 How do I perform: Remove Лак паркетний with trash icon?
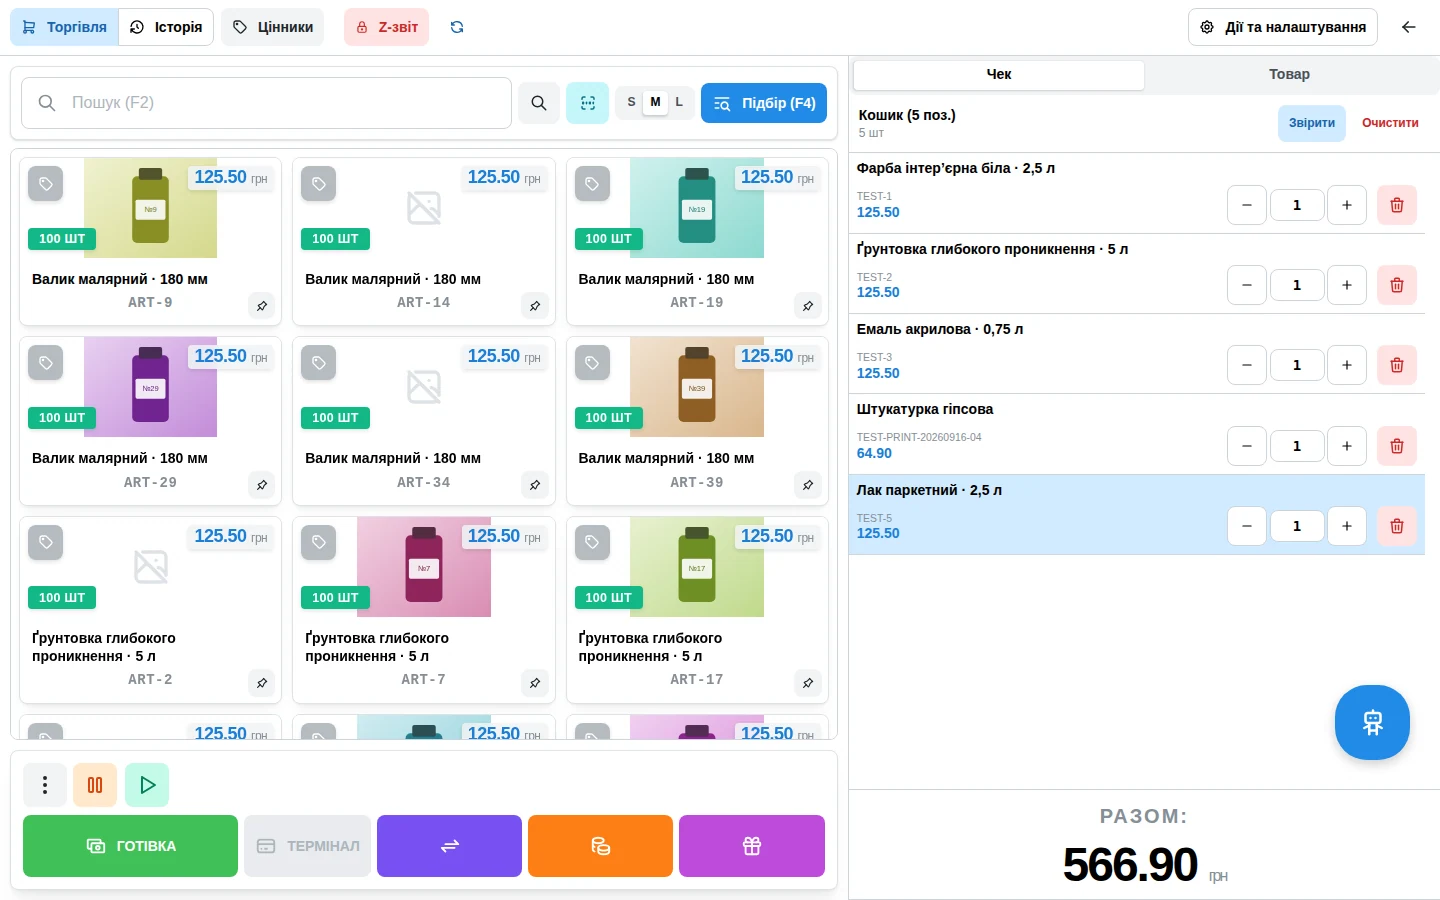tap(1397, 526)
